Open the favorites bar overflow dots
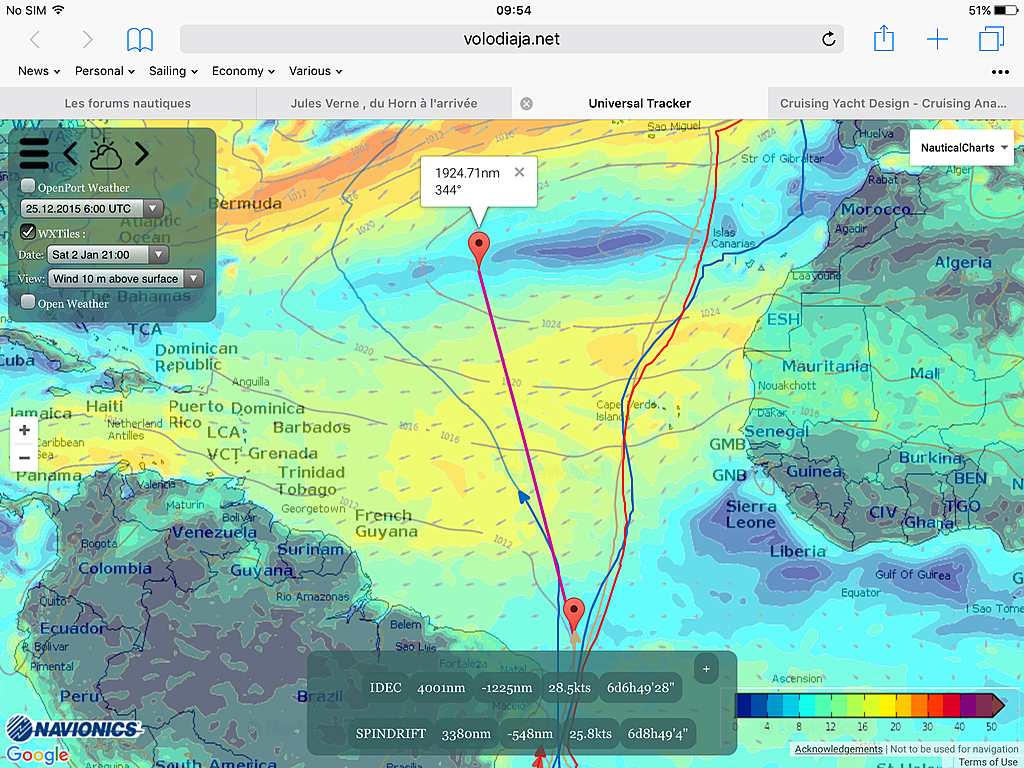 pyautogui.click(x=1000, y=72)
